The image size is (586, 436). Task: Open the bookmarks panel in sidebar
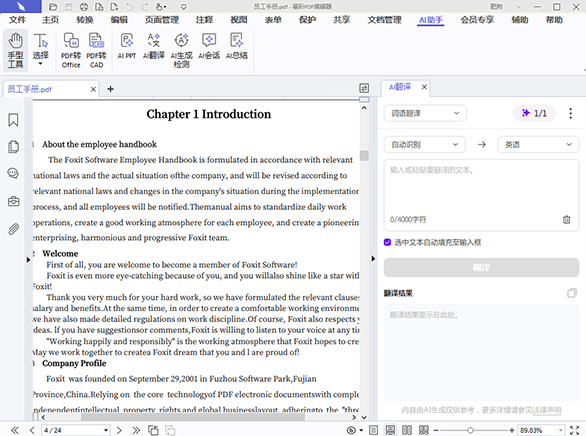tap(13, 120)
